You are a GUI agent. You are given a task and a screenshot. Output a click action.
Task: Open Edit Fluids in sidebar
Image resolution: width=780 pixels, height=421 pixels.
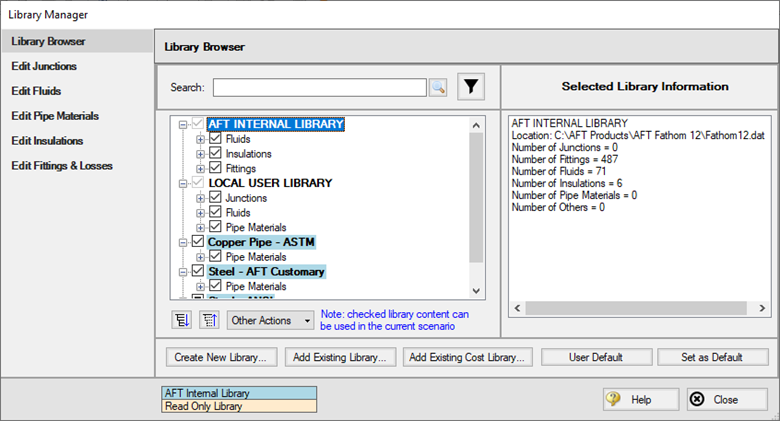click(x=36, y=91)
